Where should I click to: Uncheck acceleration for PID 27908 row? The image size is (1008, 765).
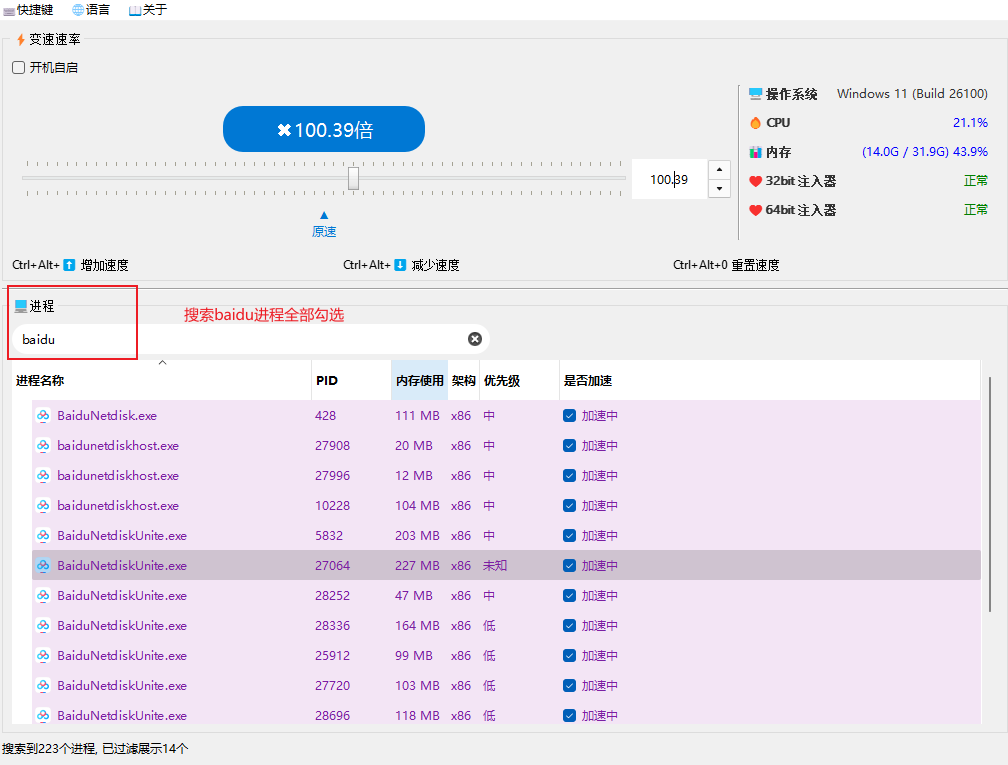click(x=569, y=446)
